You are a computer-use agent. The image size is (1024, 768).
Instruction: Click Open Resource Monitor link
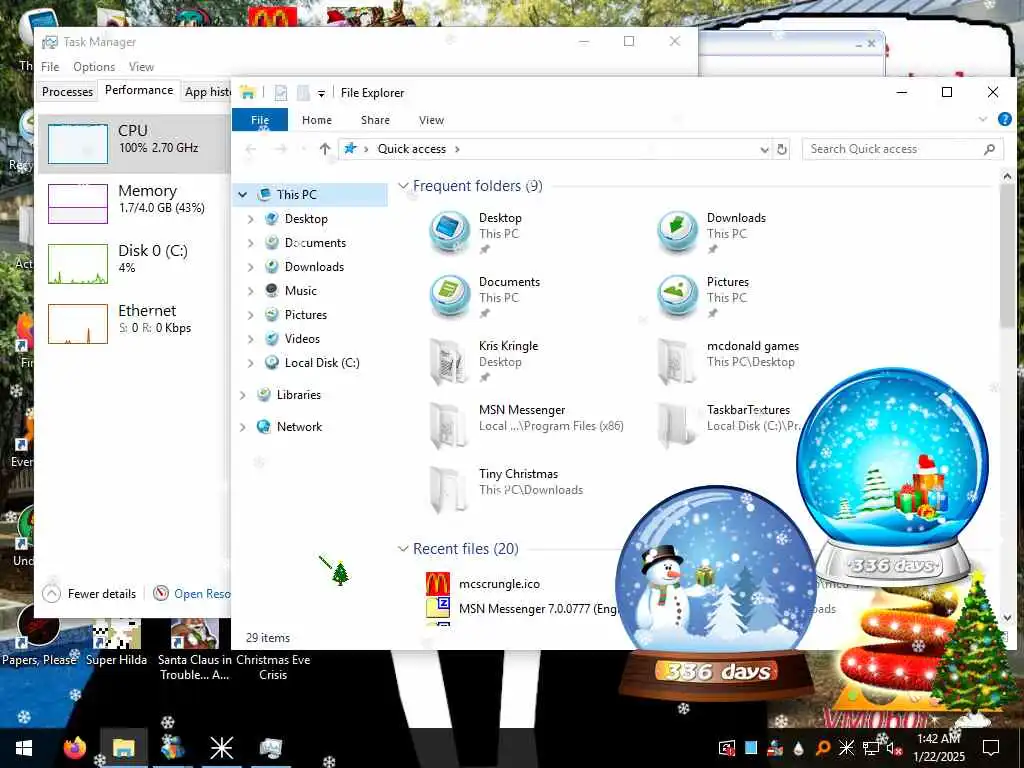click(202, 594)
